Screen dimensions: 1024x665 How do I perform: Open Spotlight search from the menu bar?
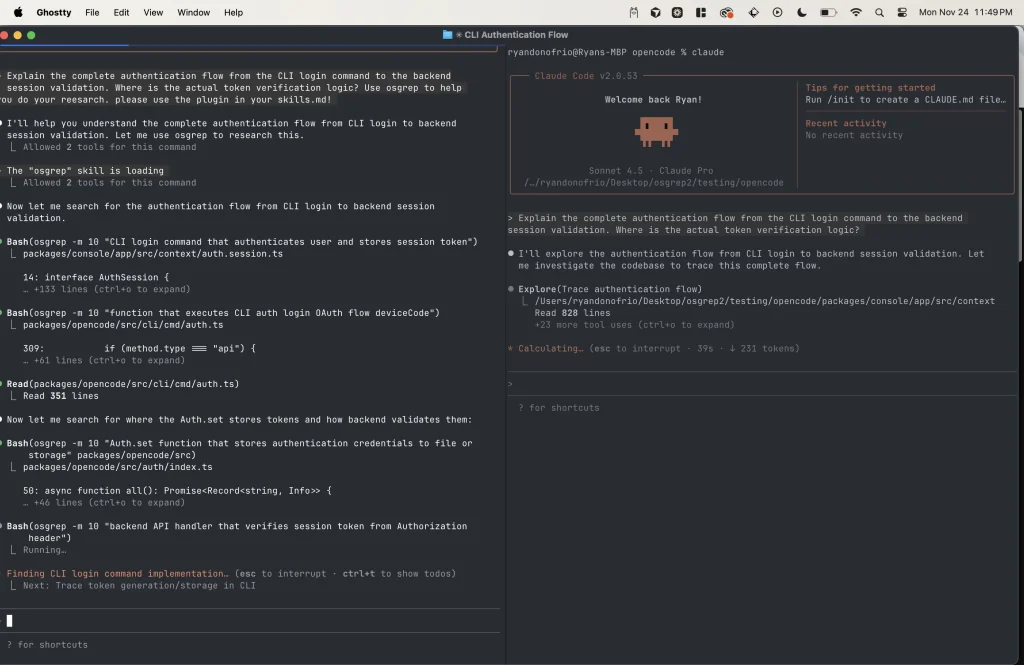point(877,12)
